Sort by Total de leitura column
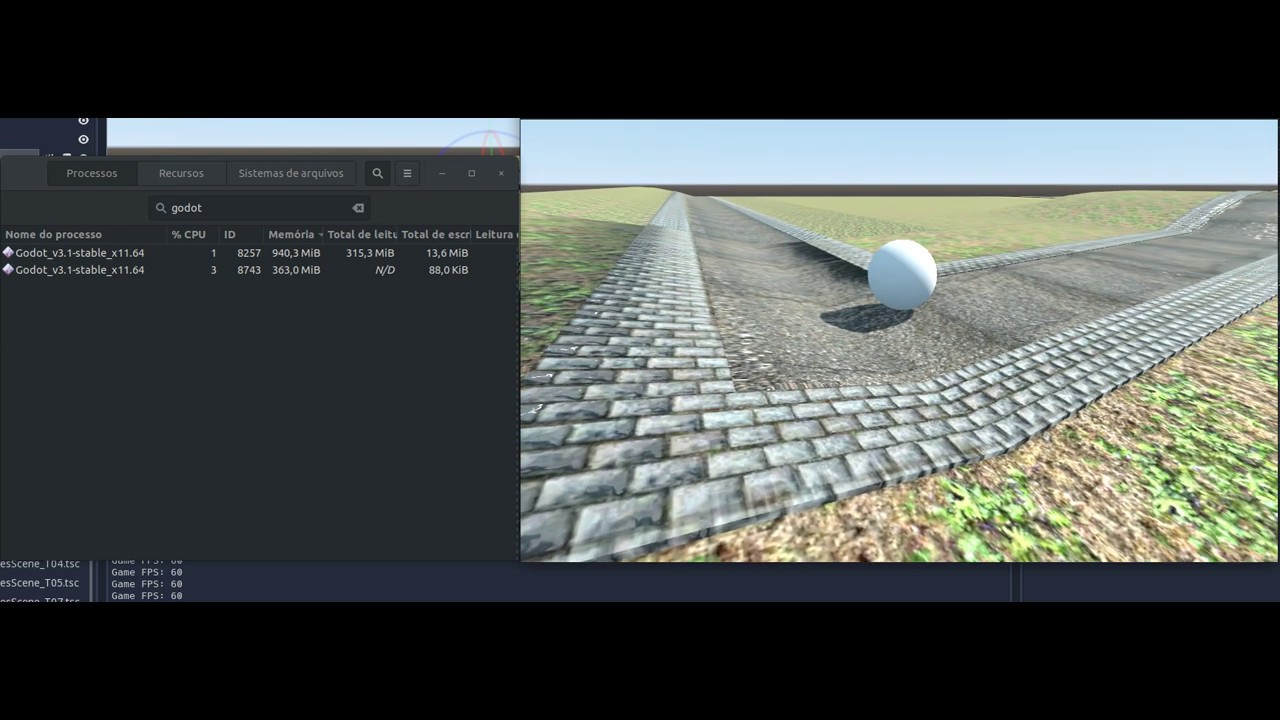1280x720 pixels. [362, 234]
